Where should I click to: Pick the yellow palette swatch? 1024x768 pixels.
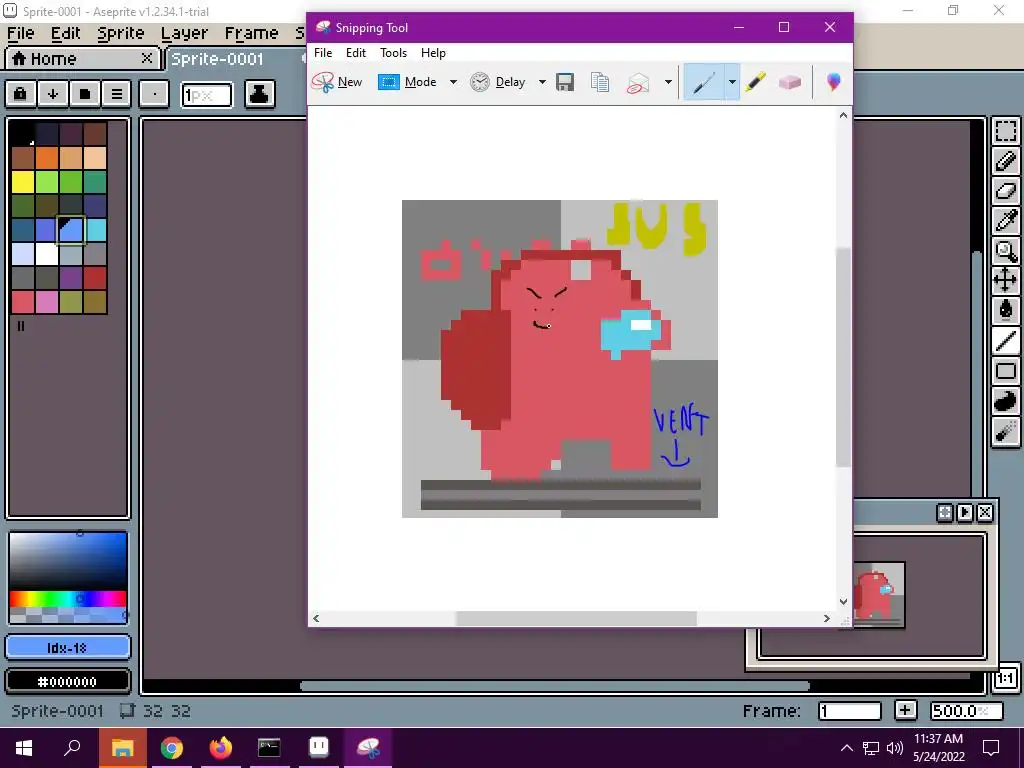click(x=23, y=182)
